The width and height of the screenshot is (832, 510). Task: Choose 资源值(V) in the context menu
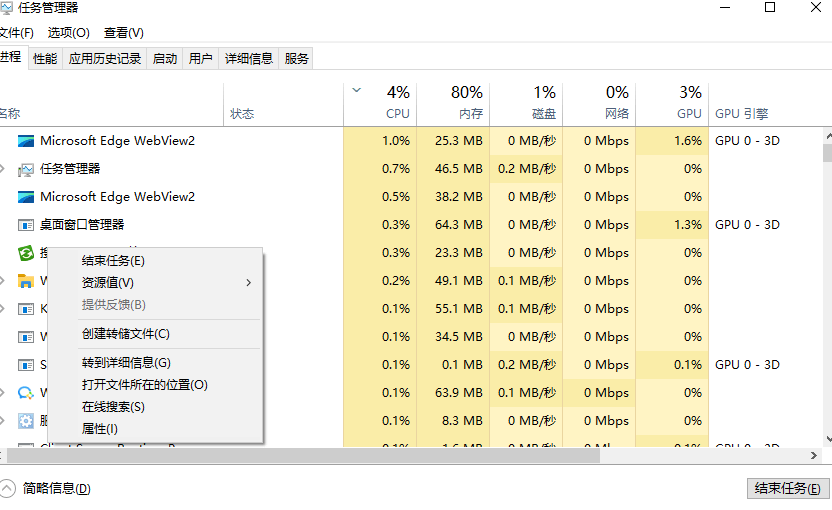coord(155,283)
